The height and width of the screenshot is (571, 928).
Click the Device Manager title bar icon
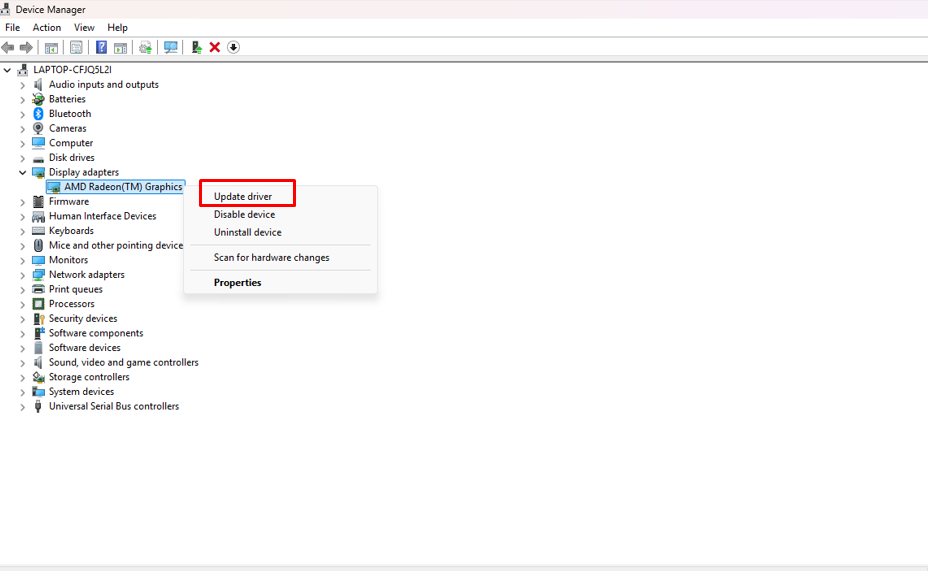8,9
